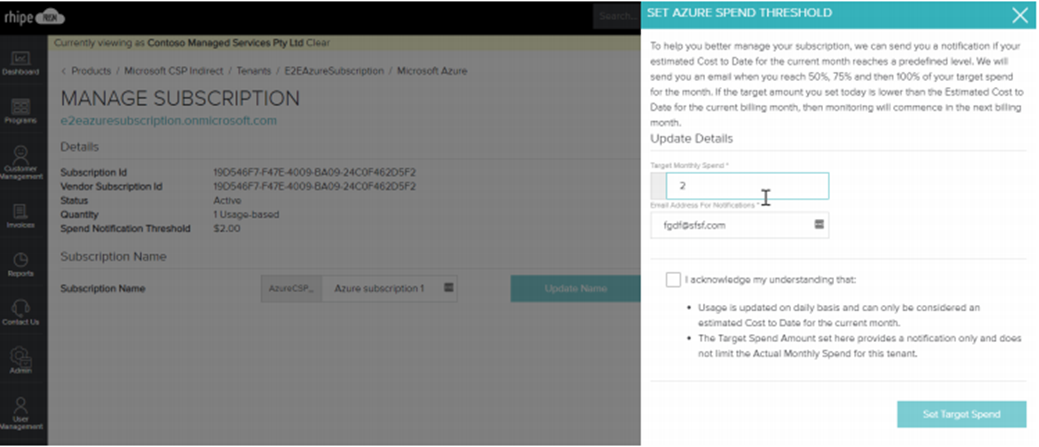Image resolution: width=1039 pixels, height=447 pixels.
Task: Click the Active status value
Action: (x=227, y=201)
